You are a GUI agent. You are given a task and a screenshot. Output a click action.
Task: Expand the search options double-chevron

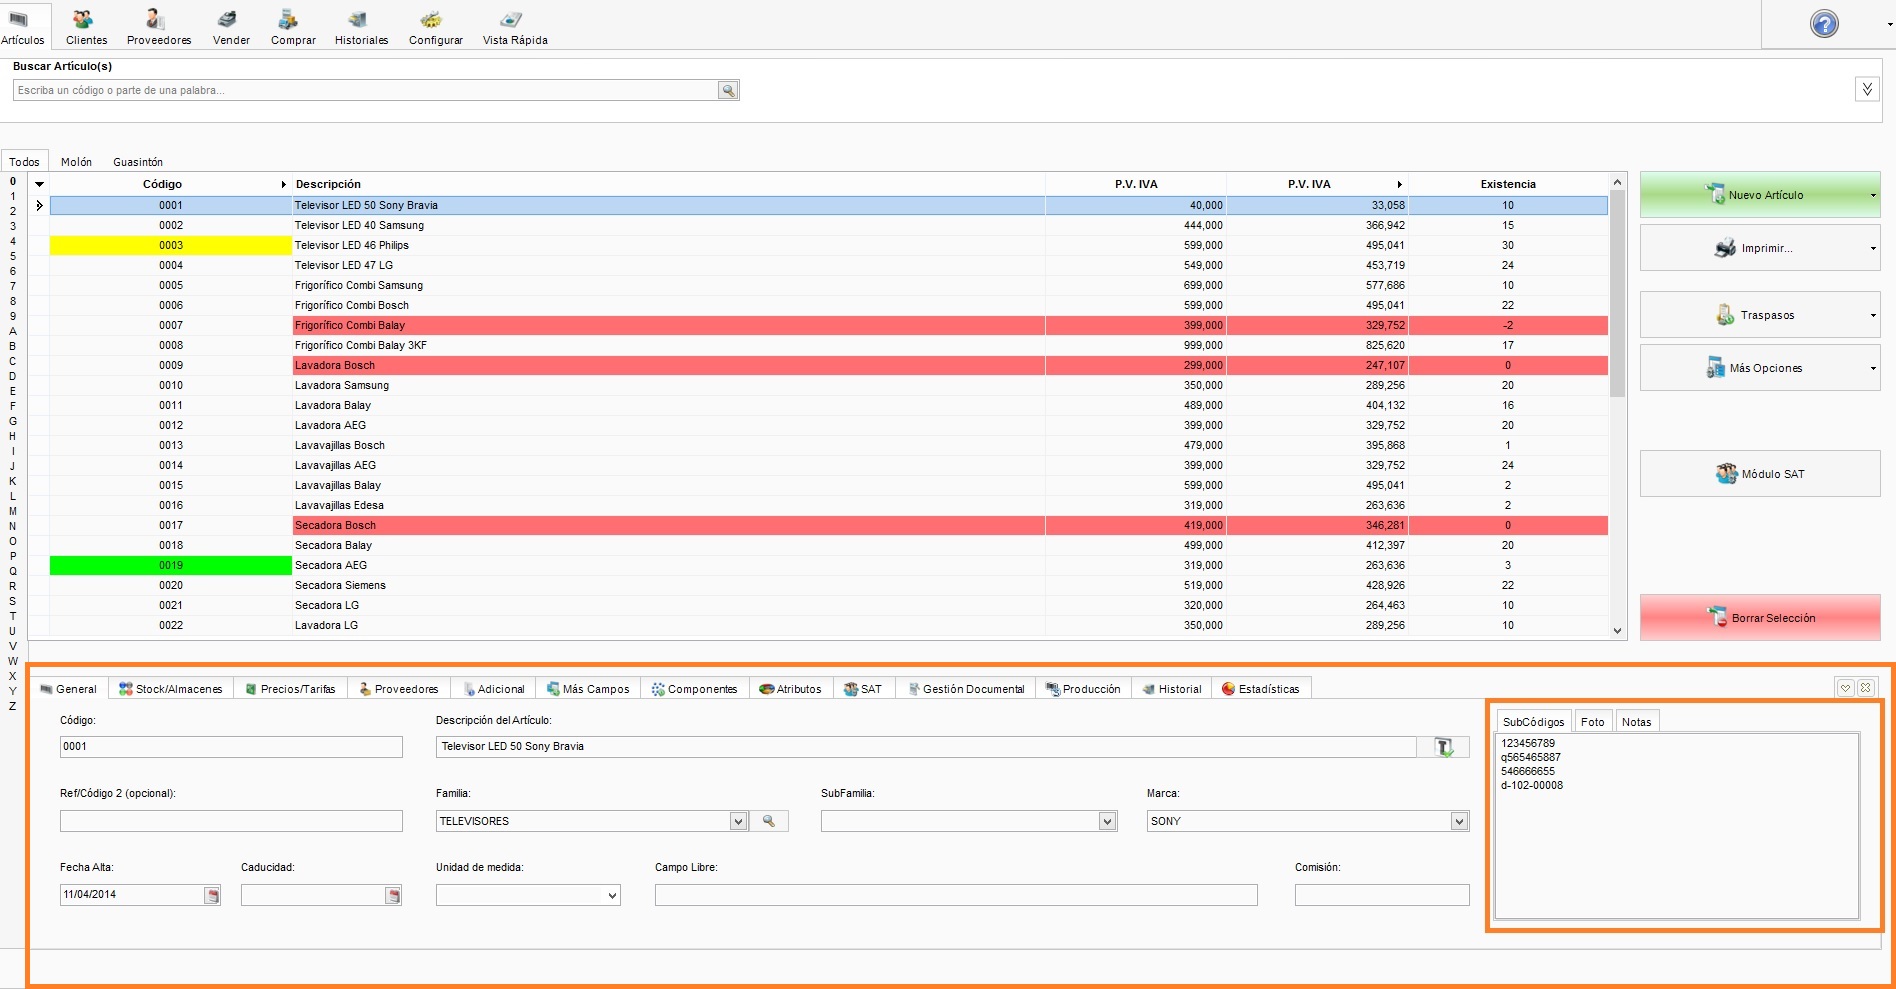point(1867,89)
